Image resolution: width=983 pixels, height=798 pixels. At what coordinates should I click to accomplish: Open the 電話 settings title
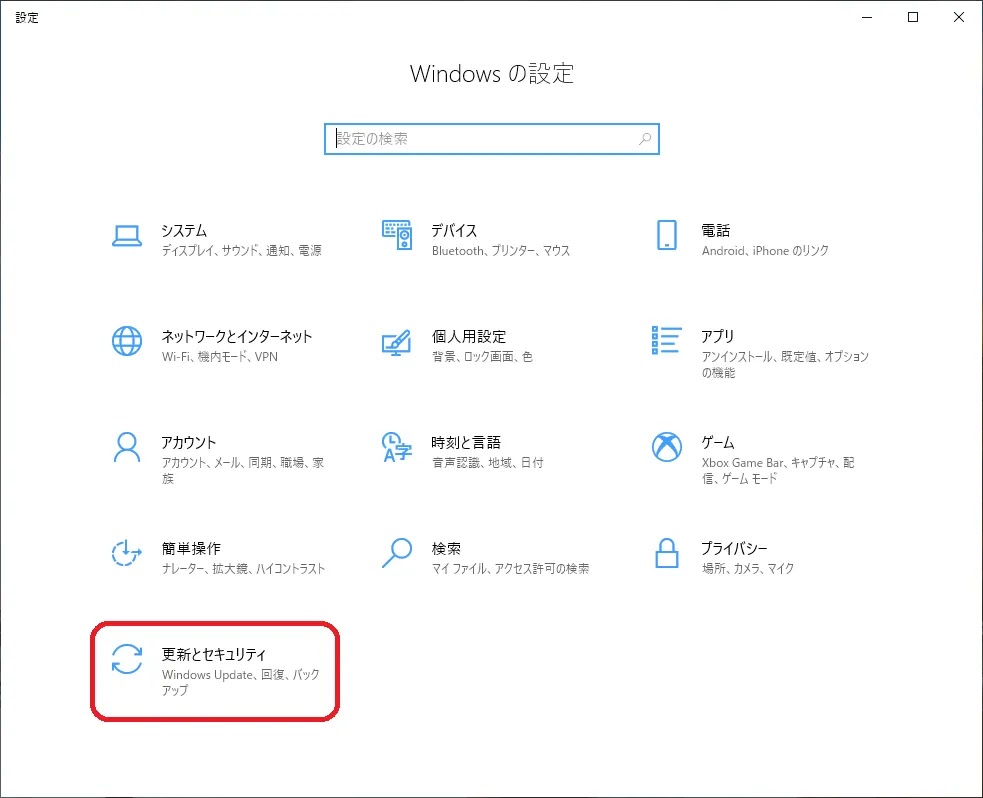point(716,230)
